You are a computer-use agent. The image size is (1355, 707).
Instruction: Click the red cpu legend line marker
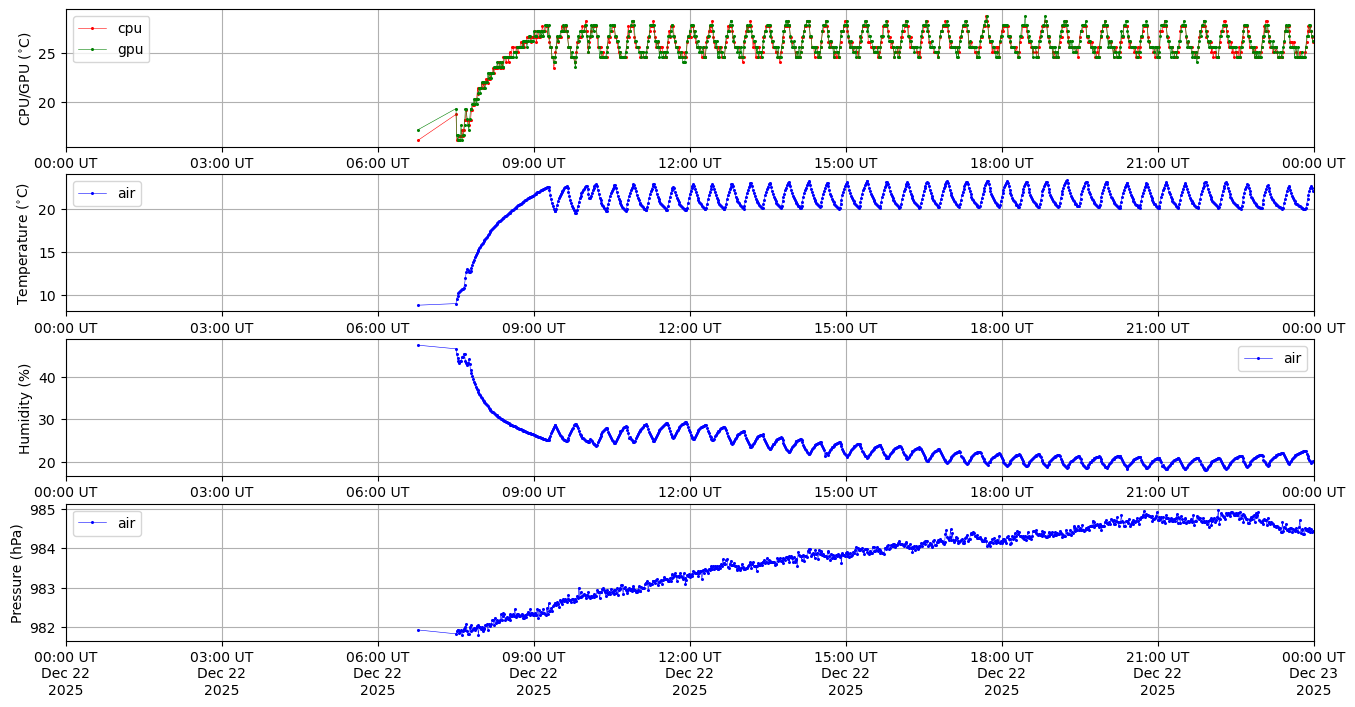coord(93,29)
